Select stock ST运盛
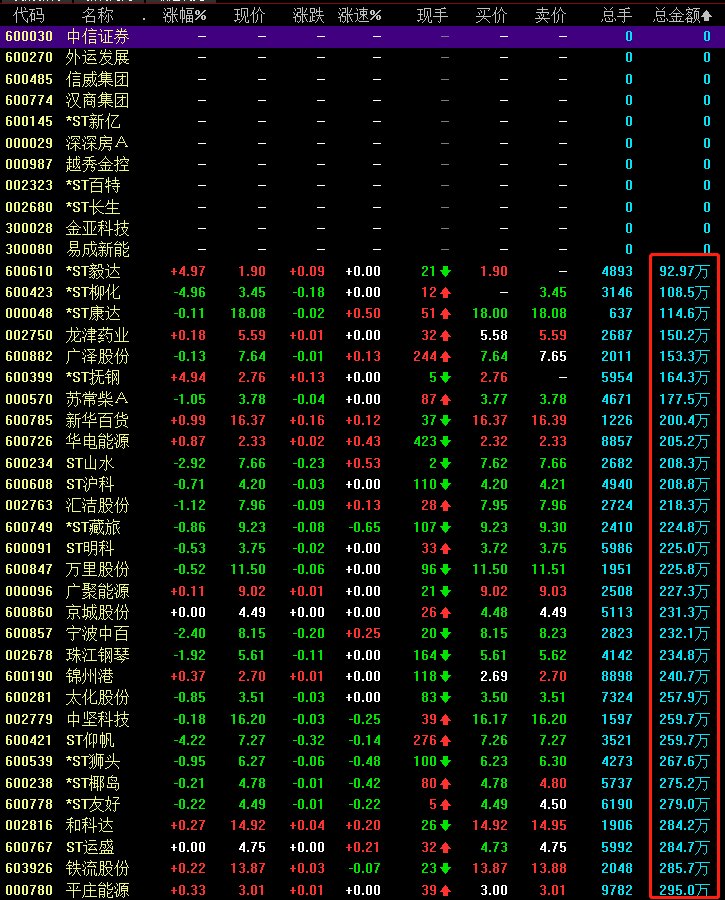Image resolution: width=725 pixels, height=900 pixels. [90, 847]
